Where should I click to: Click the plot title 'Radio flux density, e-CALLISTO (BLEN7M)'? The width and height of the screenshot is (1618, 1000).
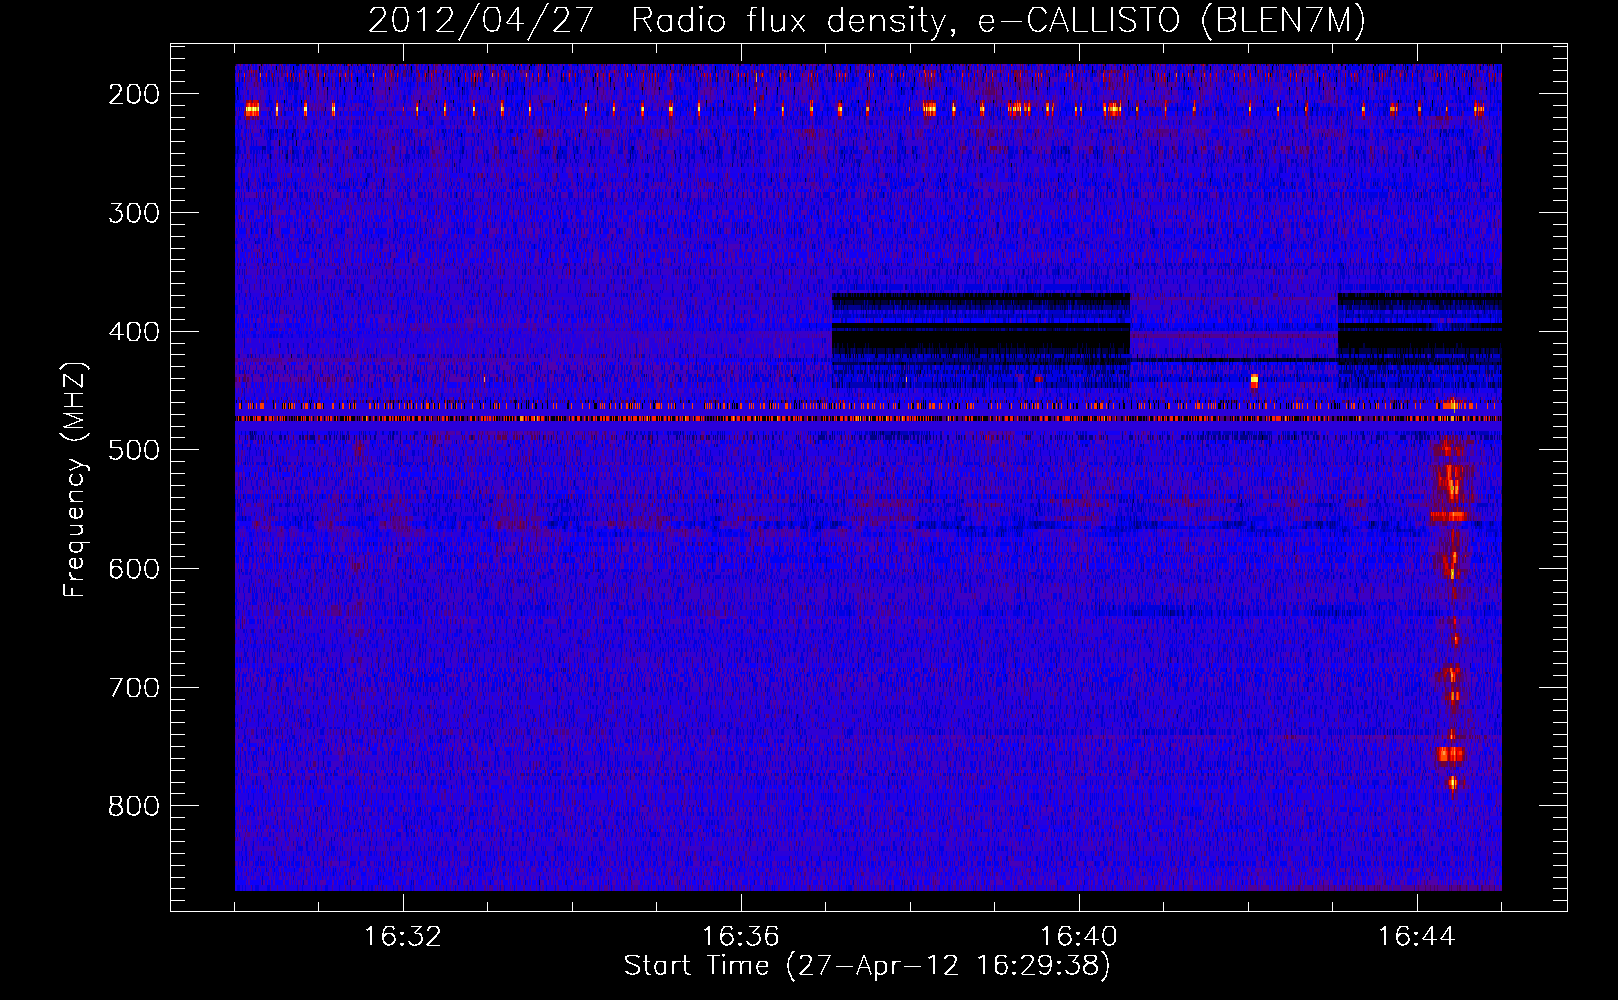(998, 20)
